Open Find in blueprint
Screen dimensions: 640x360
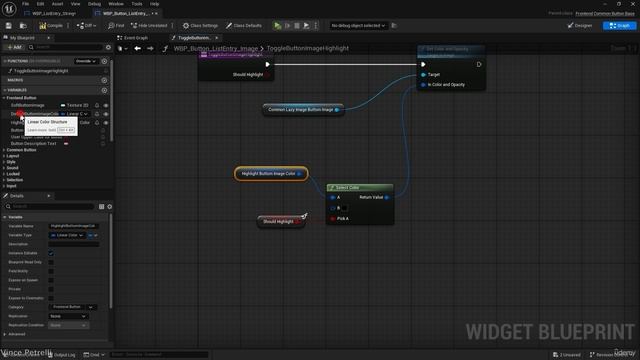tap(116, 26)
